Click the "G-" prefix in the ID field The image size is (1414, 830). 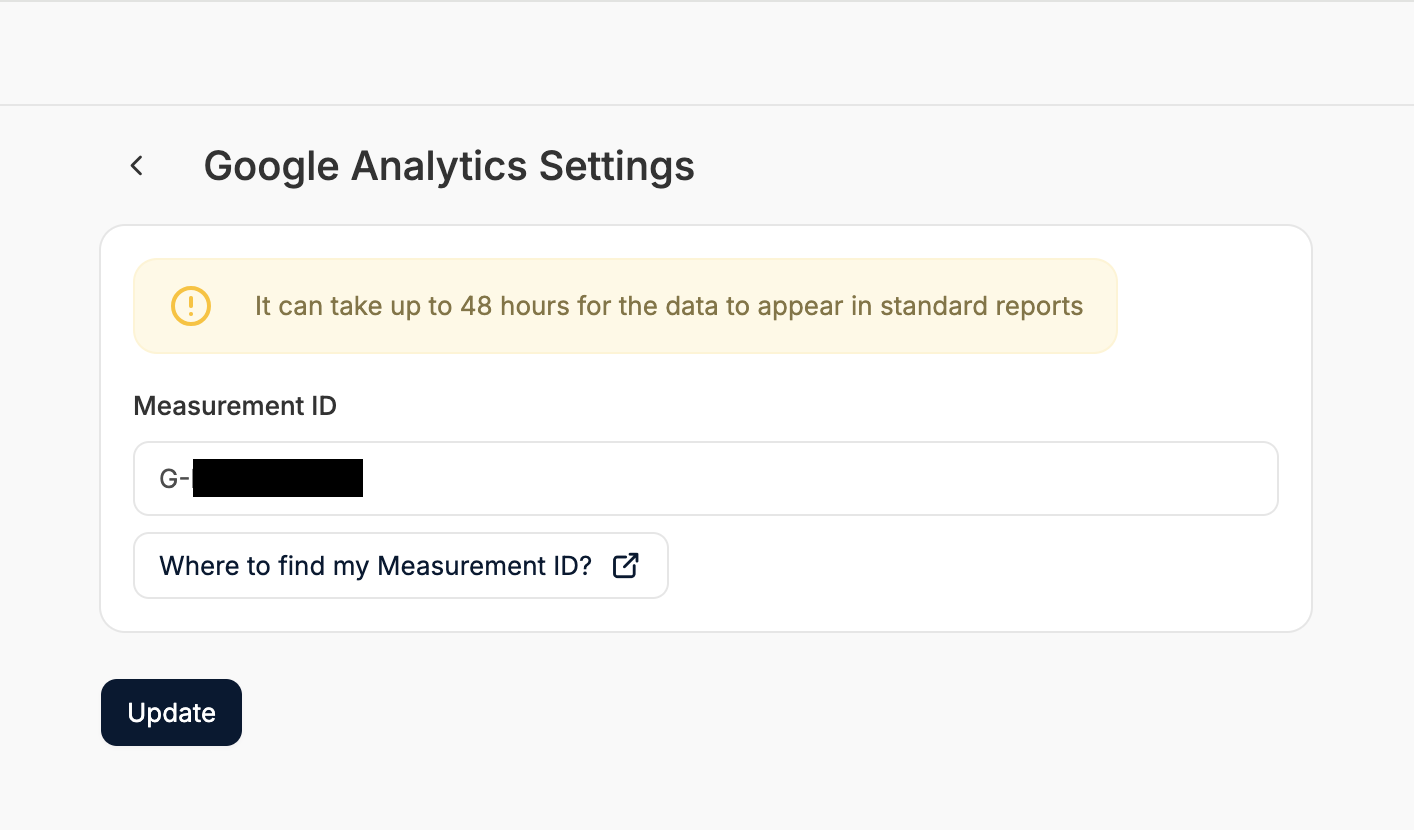[174, 479]
